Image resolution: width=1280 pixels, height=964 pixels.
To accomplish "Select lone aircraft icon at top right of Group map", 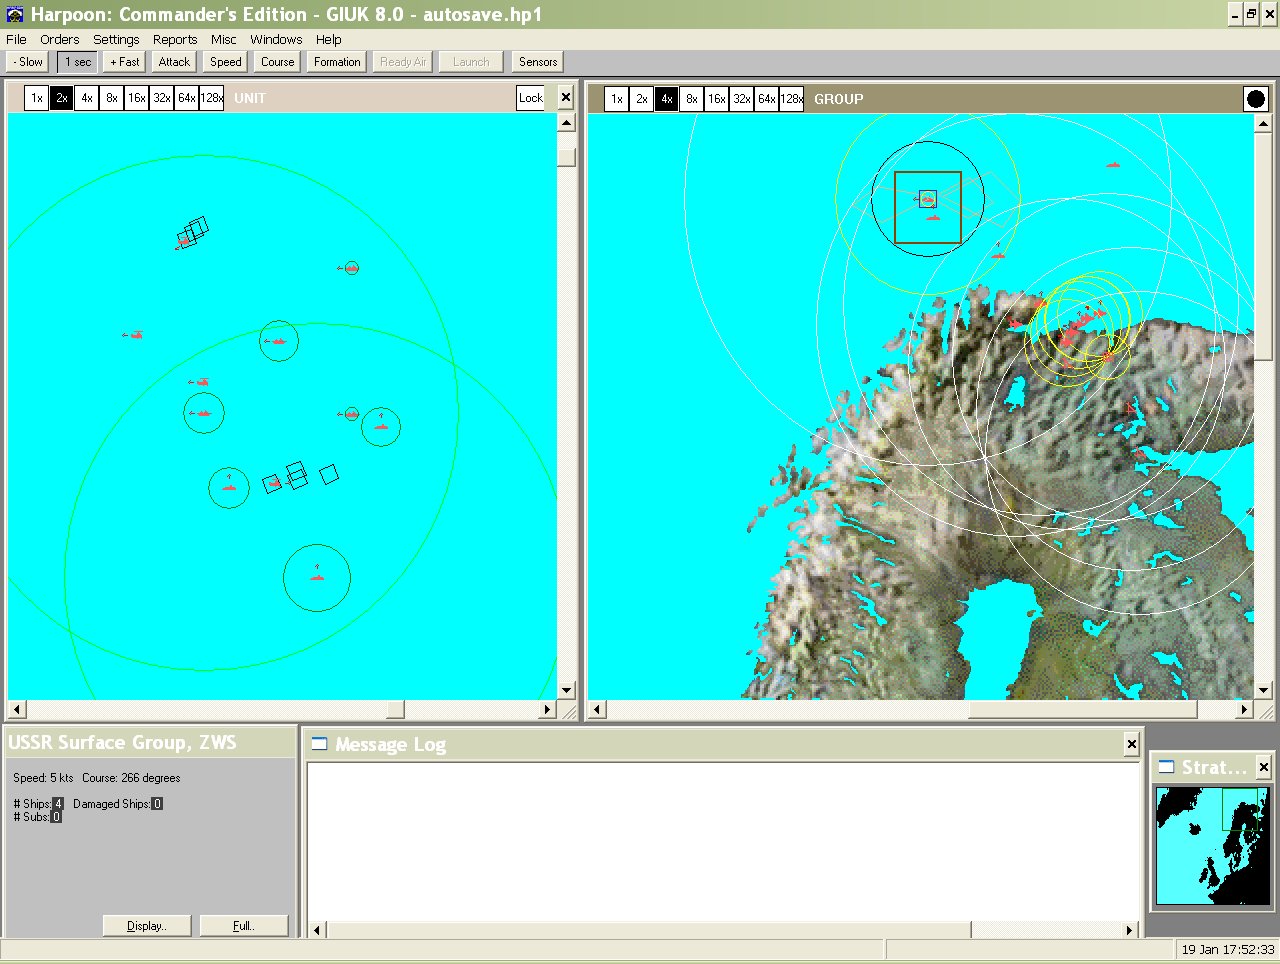I will (x=1113, y=165).
